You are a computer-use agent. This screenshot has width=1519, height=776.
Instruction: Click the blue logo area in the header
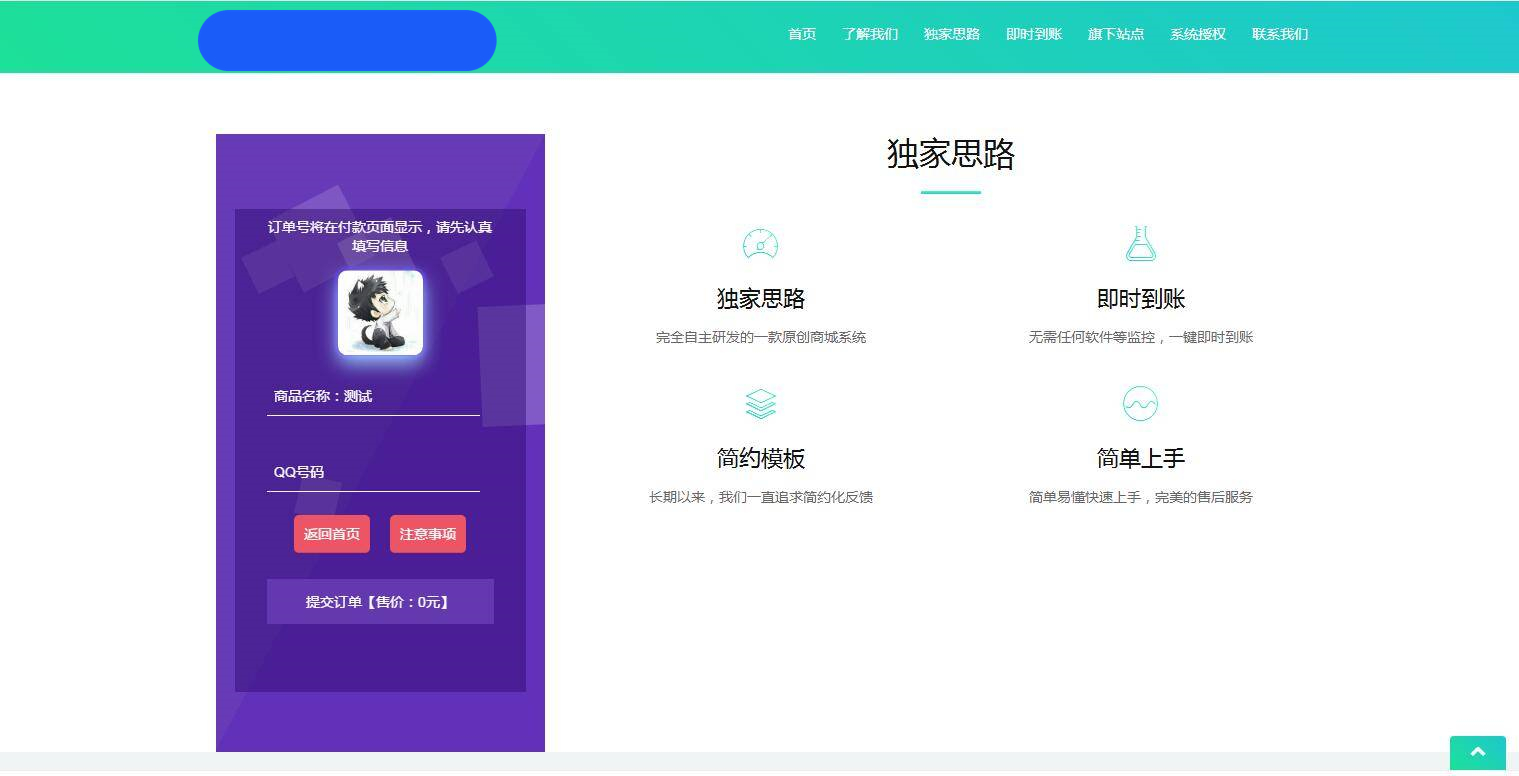[x=347, y=40]
